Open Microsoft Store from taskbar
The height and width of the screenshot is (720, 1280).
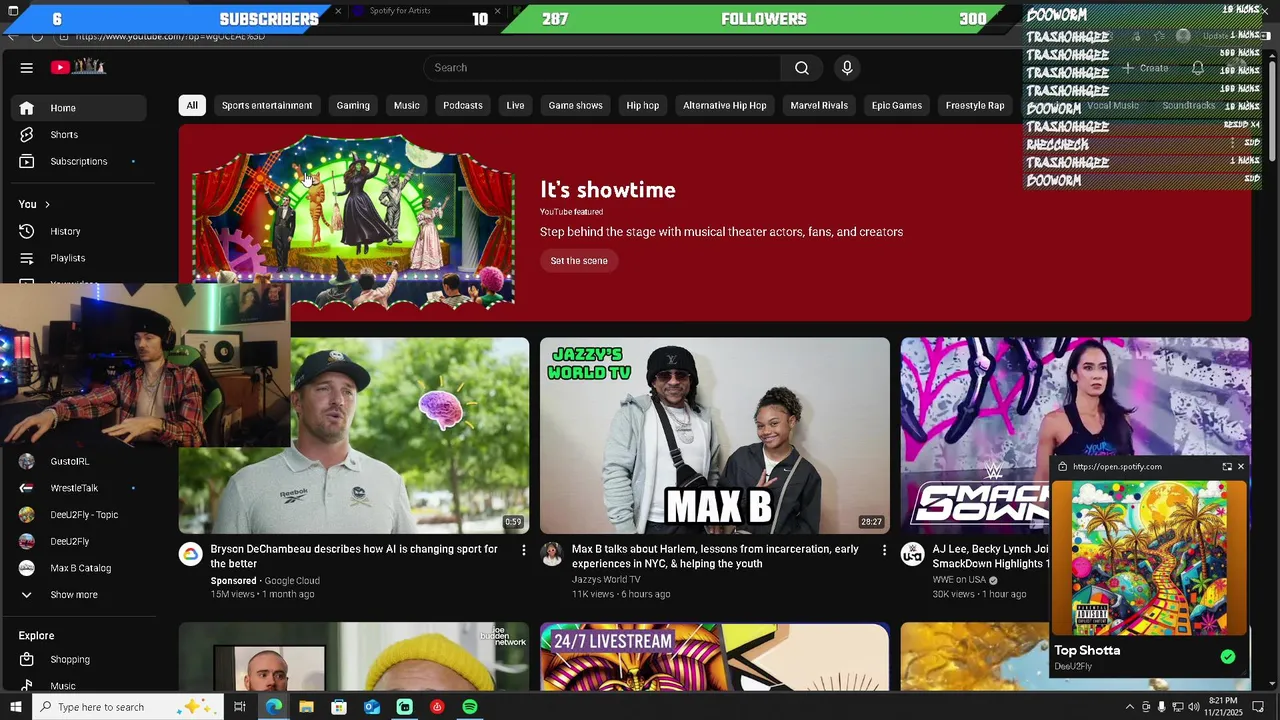339,707
